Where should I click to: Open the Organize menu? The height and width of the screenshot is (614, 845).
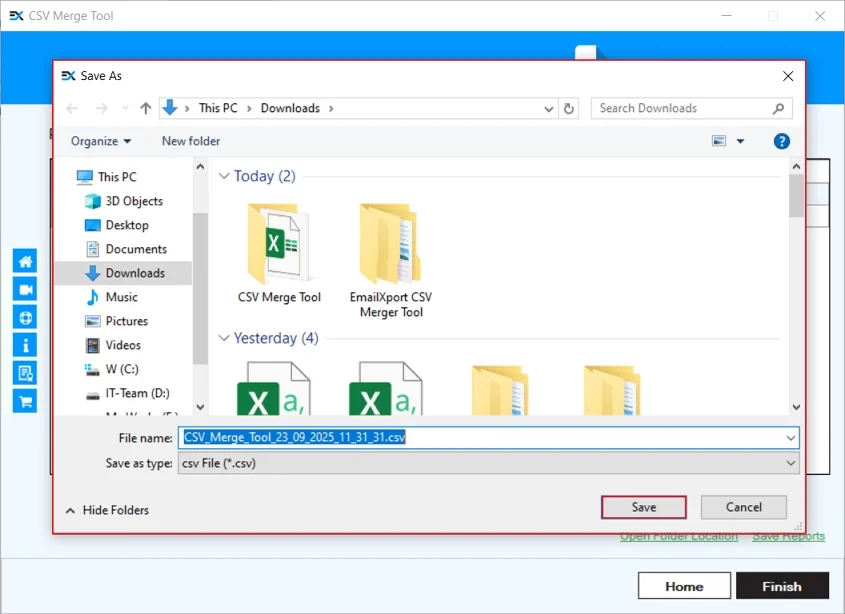[x=99, y=141]
